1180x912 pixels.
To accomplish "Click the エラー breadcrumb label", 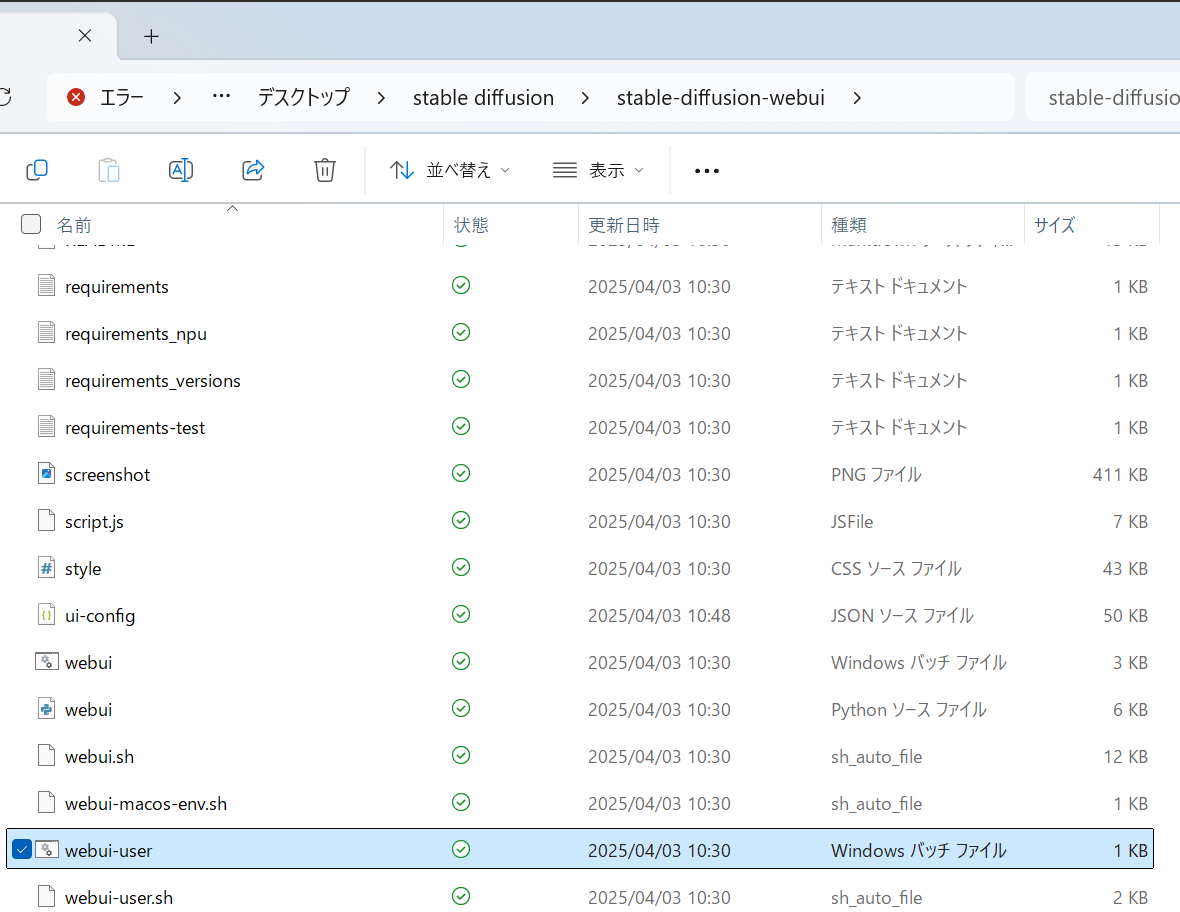I will point(121,97).
